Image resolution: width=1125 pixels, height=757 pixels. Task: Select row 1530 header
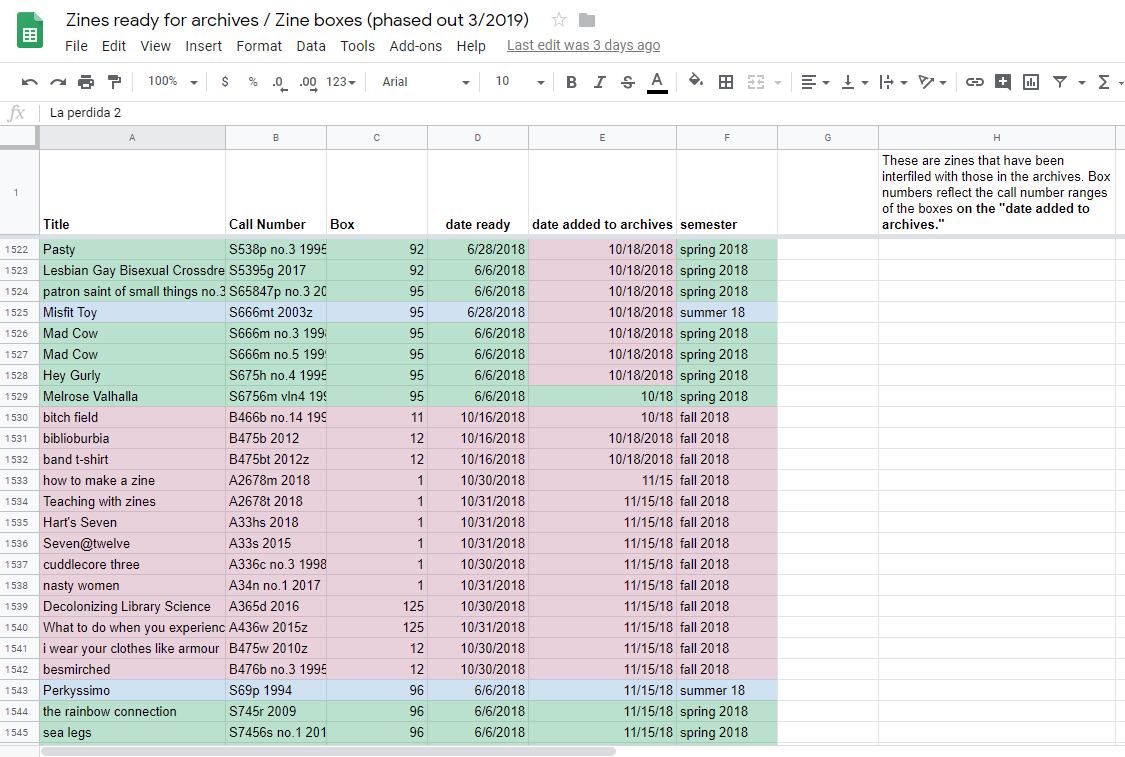[19, 418]
